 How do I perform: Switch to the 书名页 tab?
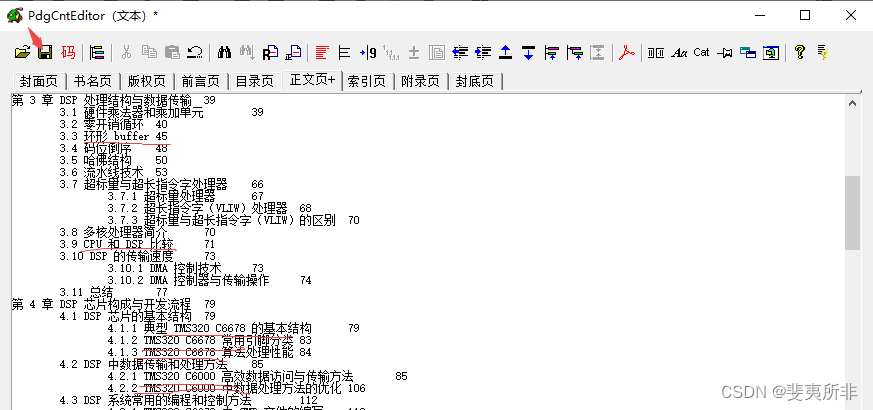pyautogui.click(x=93, y=81)
